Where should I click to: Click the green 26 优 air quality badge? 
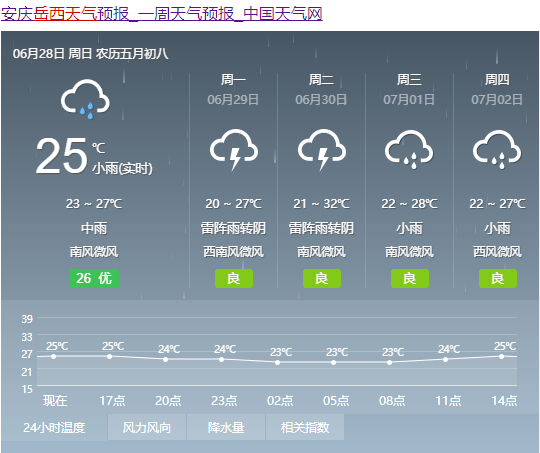[x=94, y=278]
